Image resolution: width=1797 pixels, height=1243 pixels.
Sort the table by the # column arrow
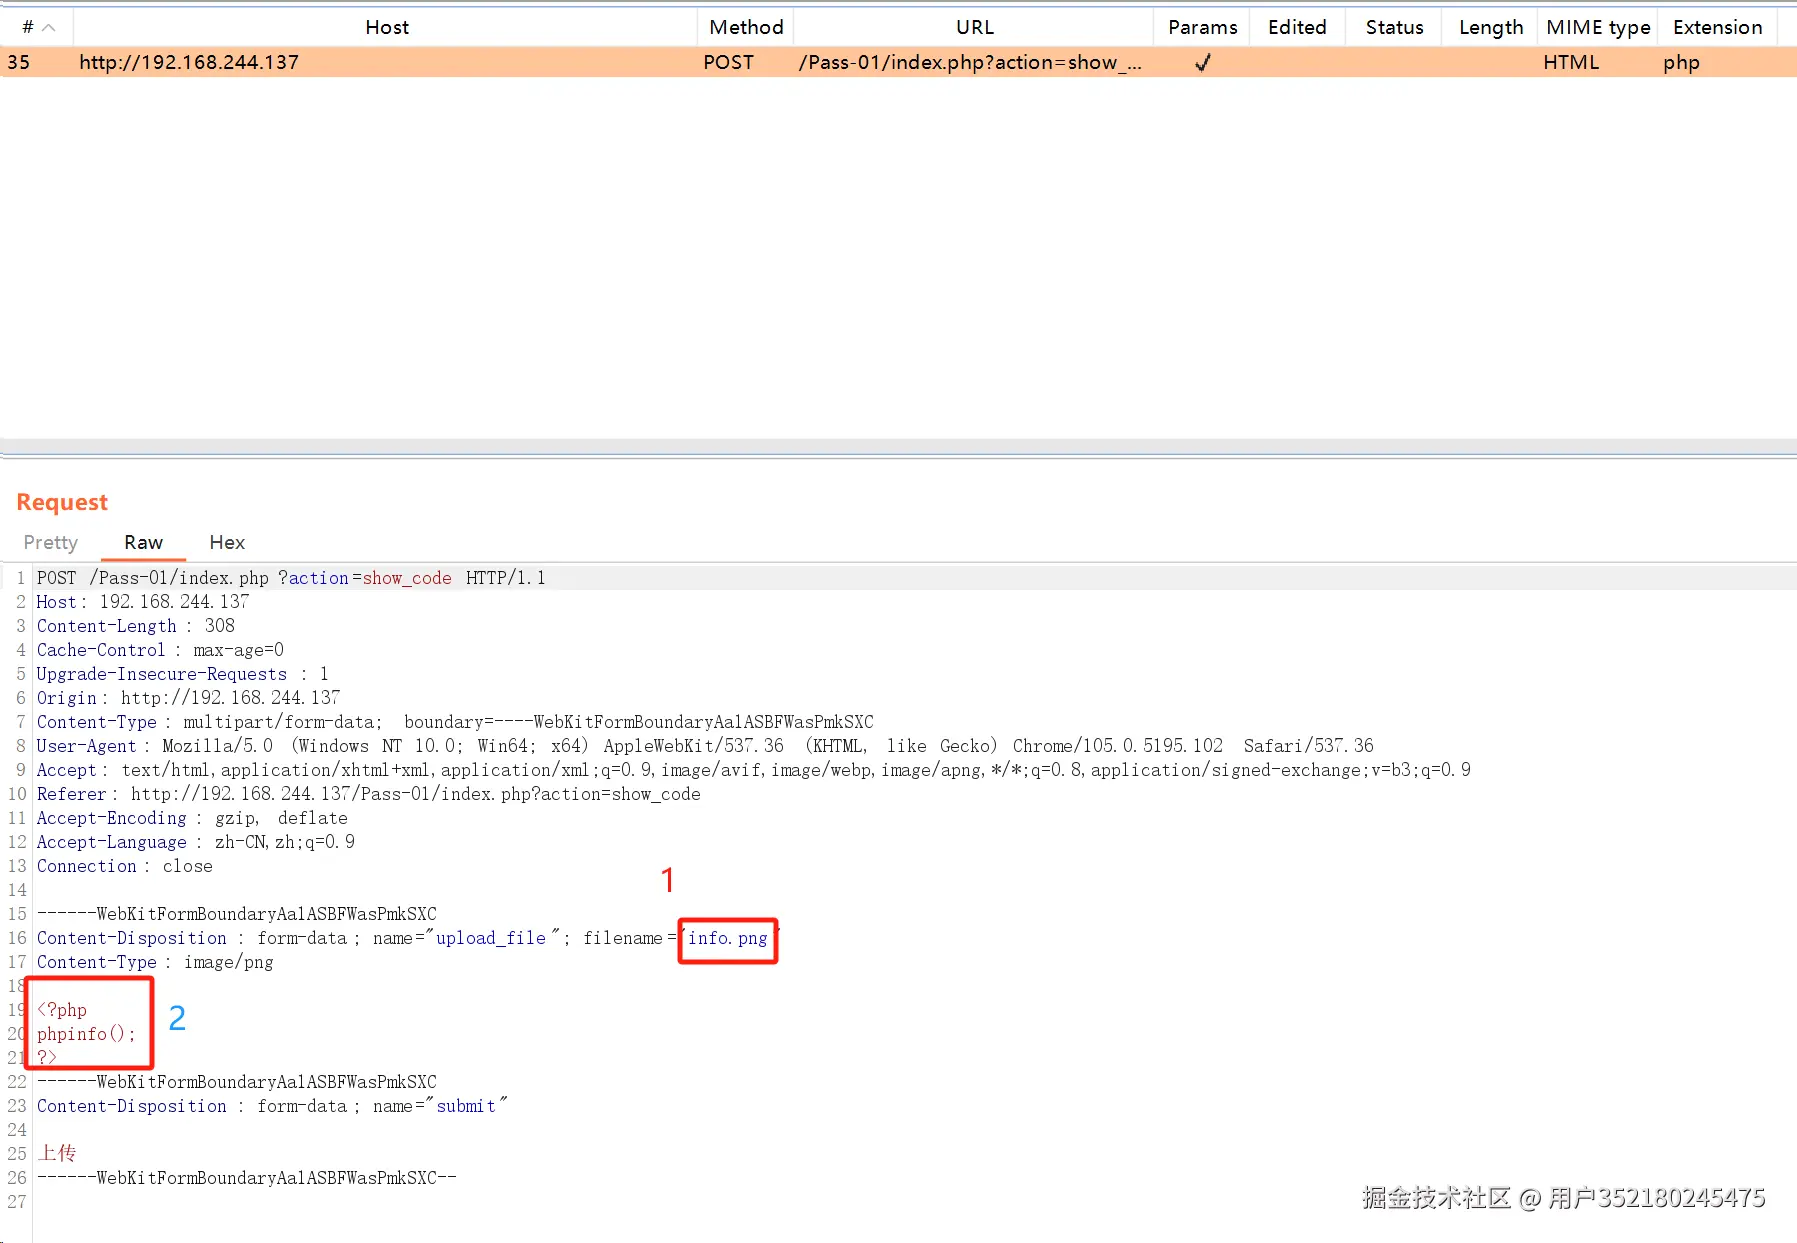coord(48,27)
